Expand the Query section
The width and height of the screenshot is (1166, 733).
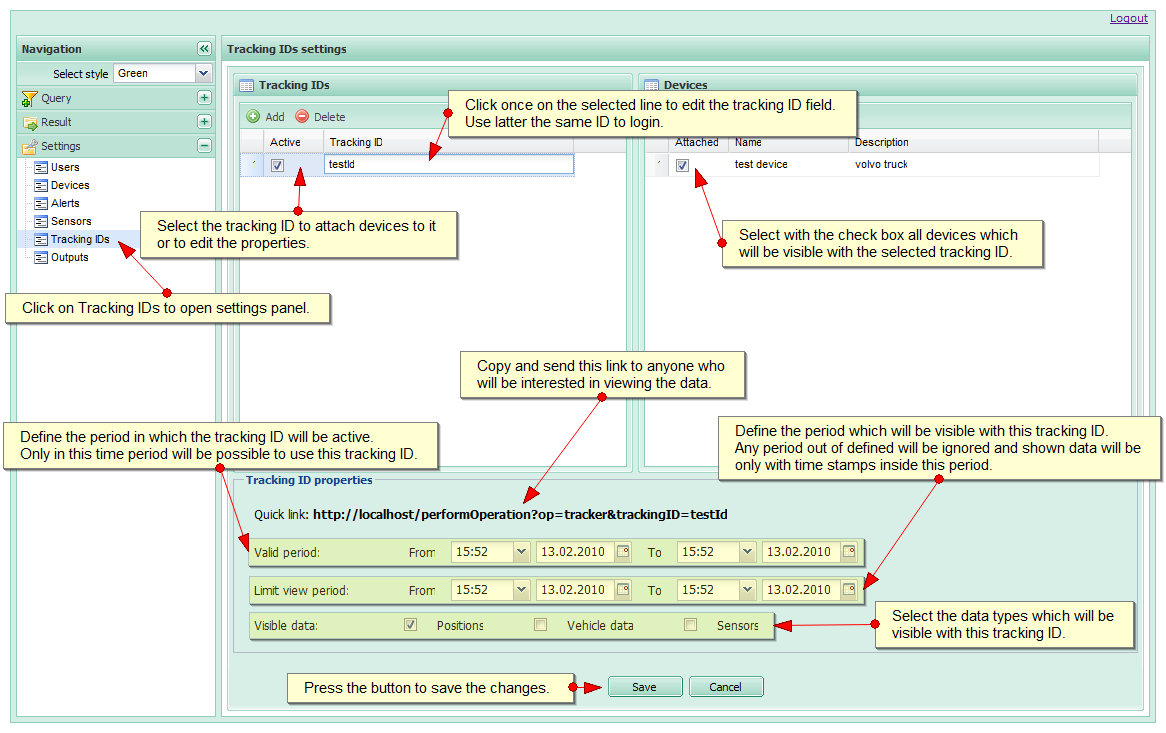coord(204,98)
